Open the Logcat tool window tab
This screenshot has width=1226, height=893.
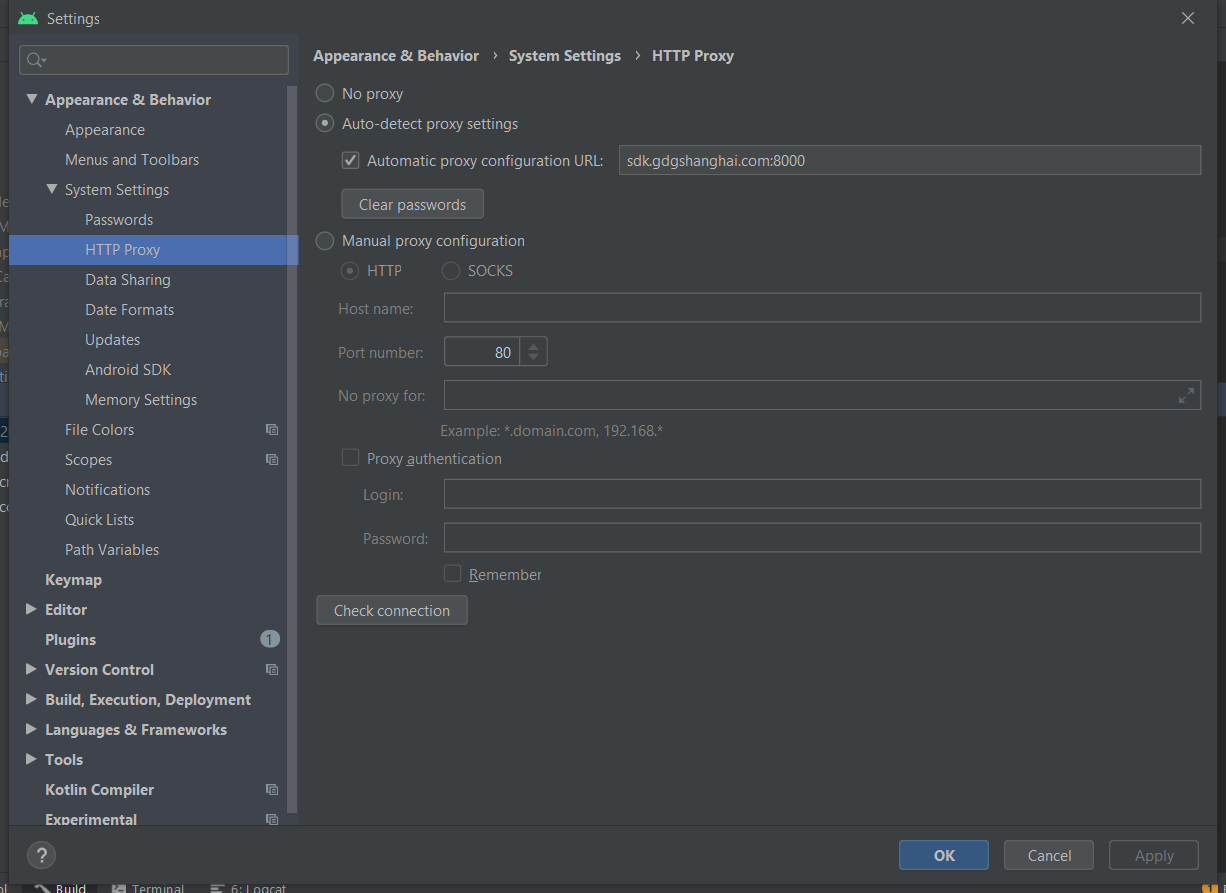248,888
